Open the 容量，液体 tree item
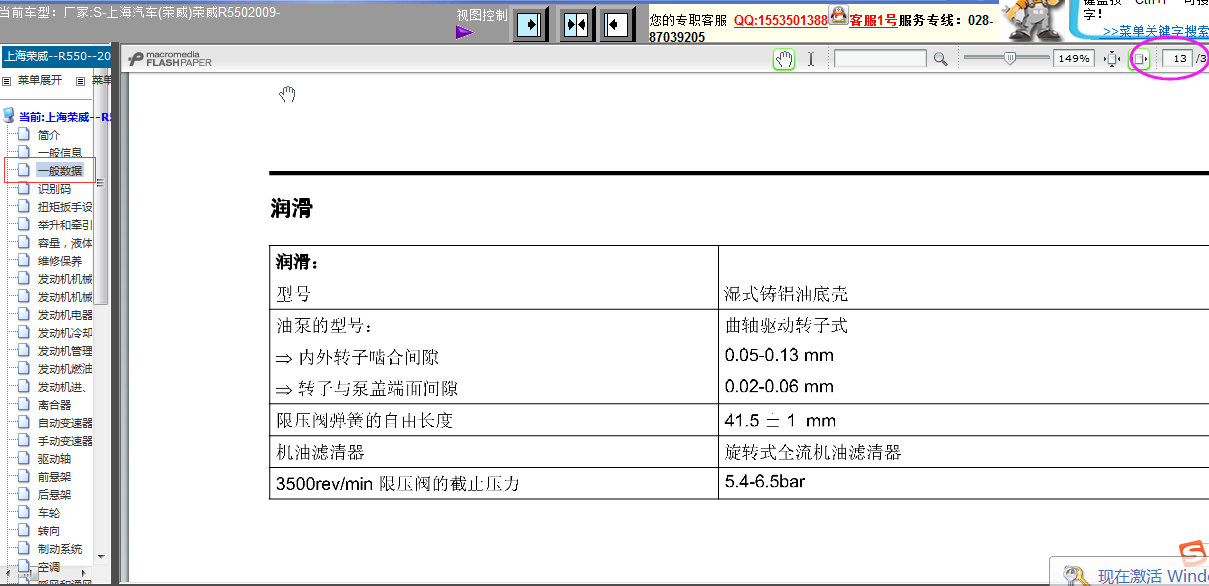 click(x=65, y=243)
